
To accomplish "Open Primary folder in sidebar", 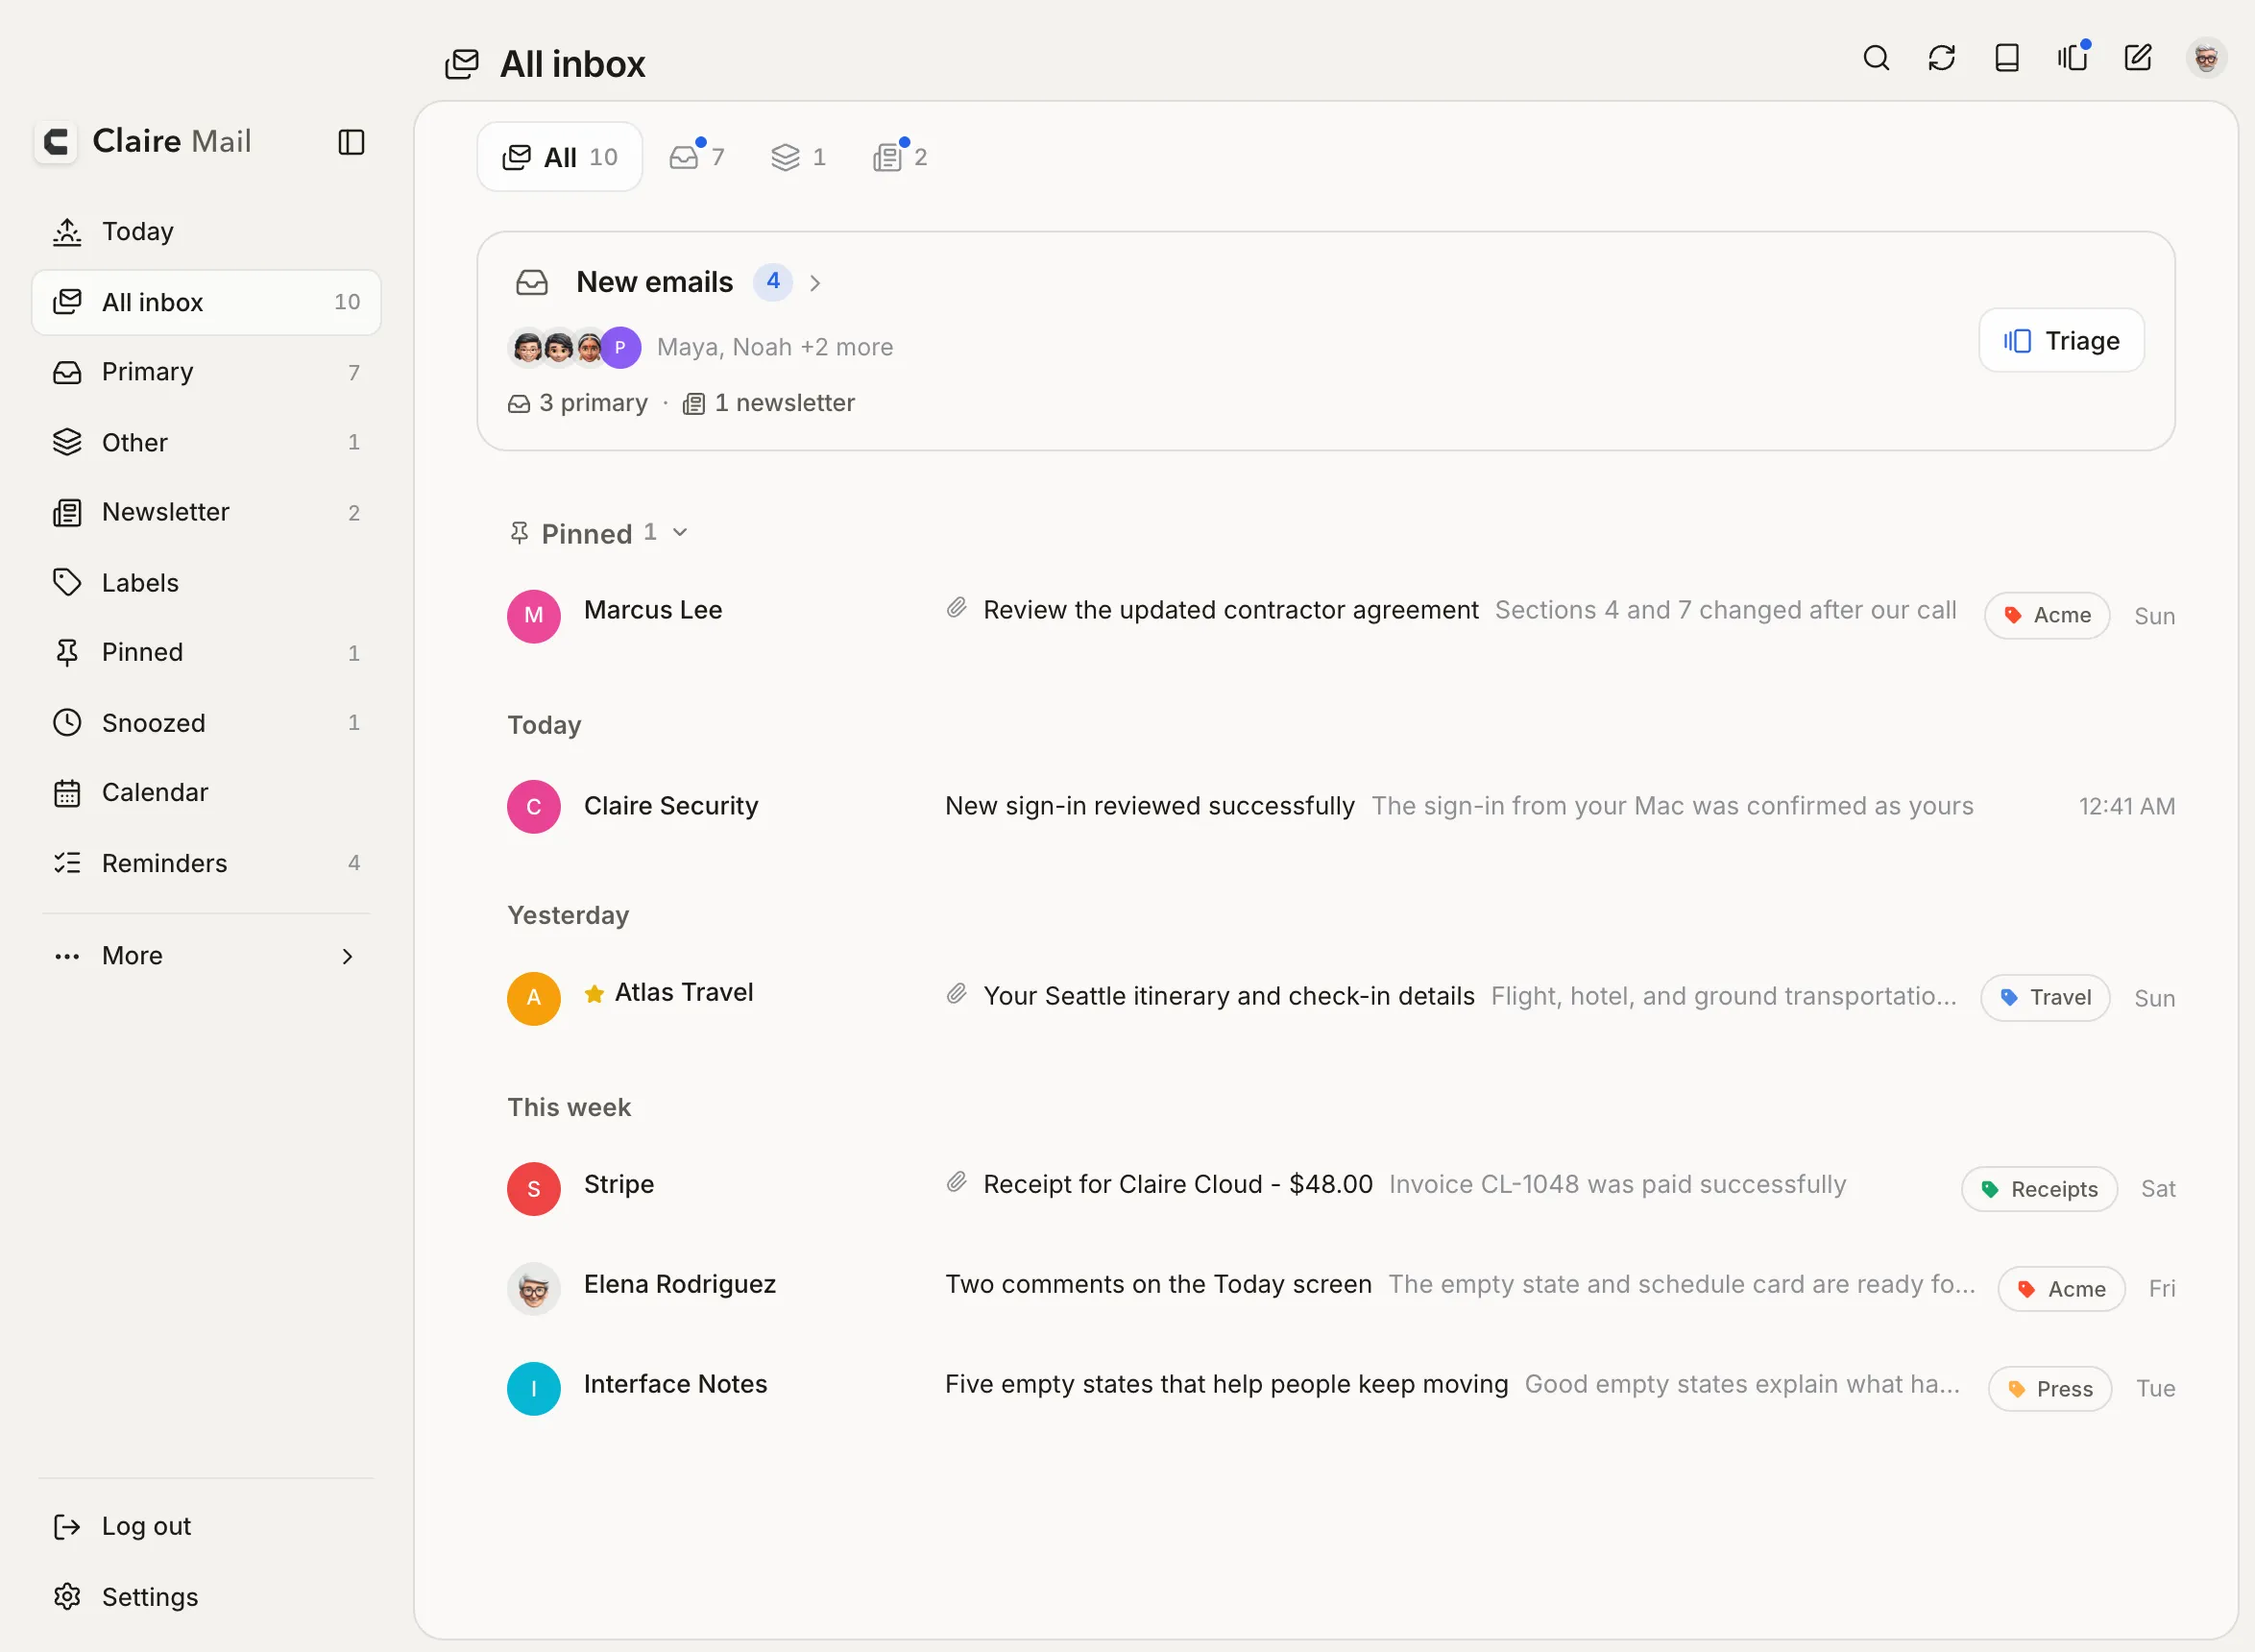I will (x=206, y=372).
